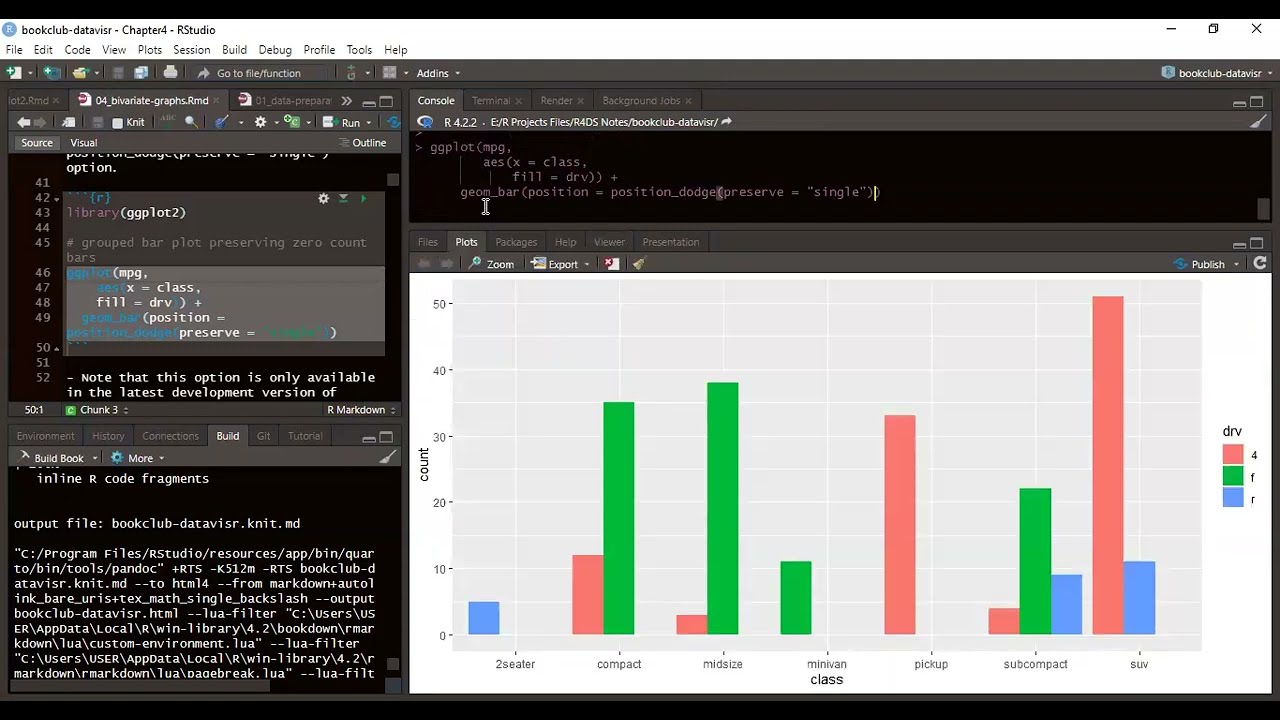
Task: Clear all plots broom icon
Action: pos(639,264)
